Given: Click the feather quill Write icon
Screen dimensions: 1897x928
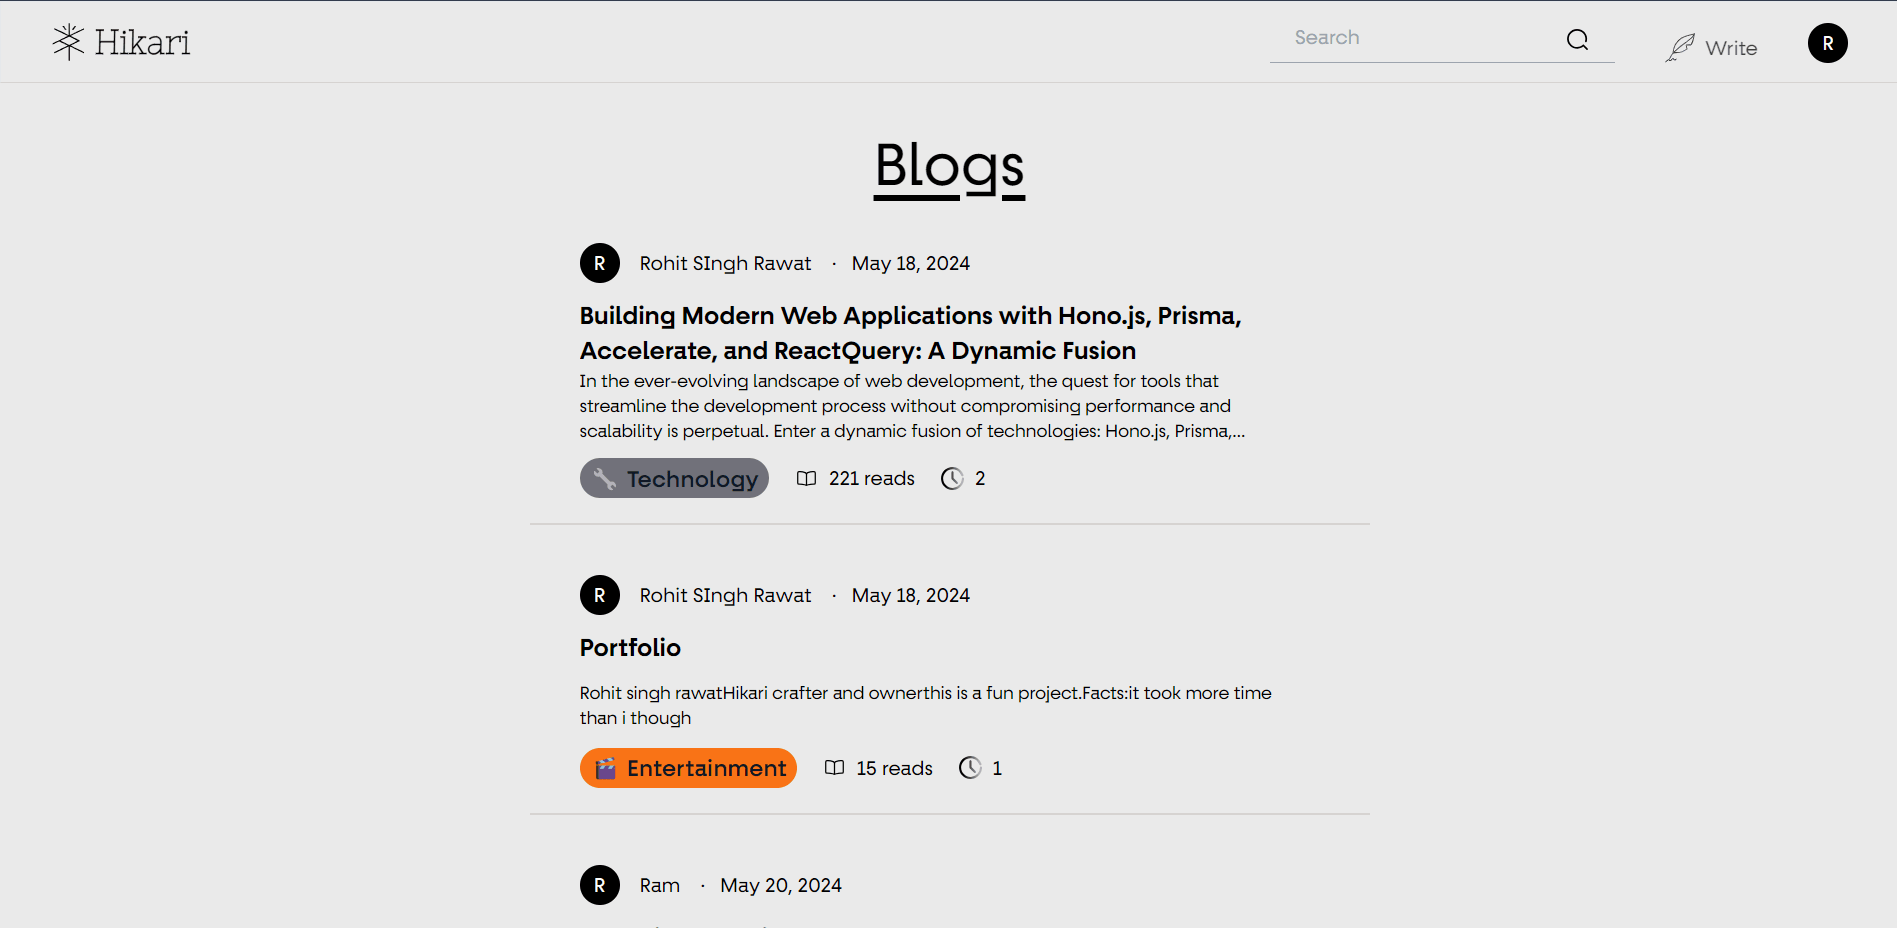Looking at the screenshot, I should click(1680, 47).
